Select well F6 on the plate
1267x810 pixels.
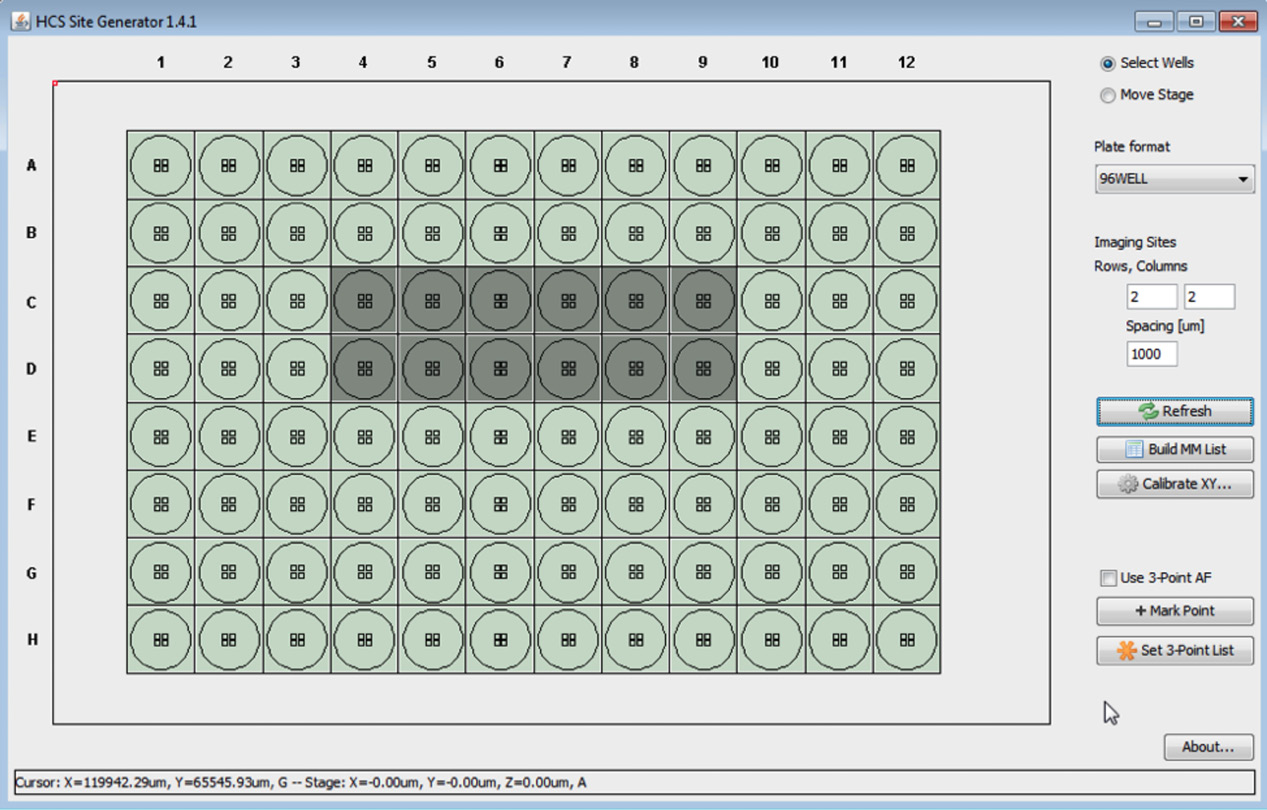pyautogui.click(x=500, y=504)
